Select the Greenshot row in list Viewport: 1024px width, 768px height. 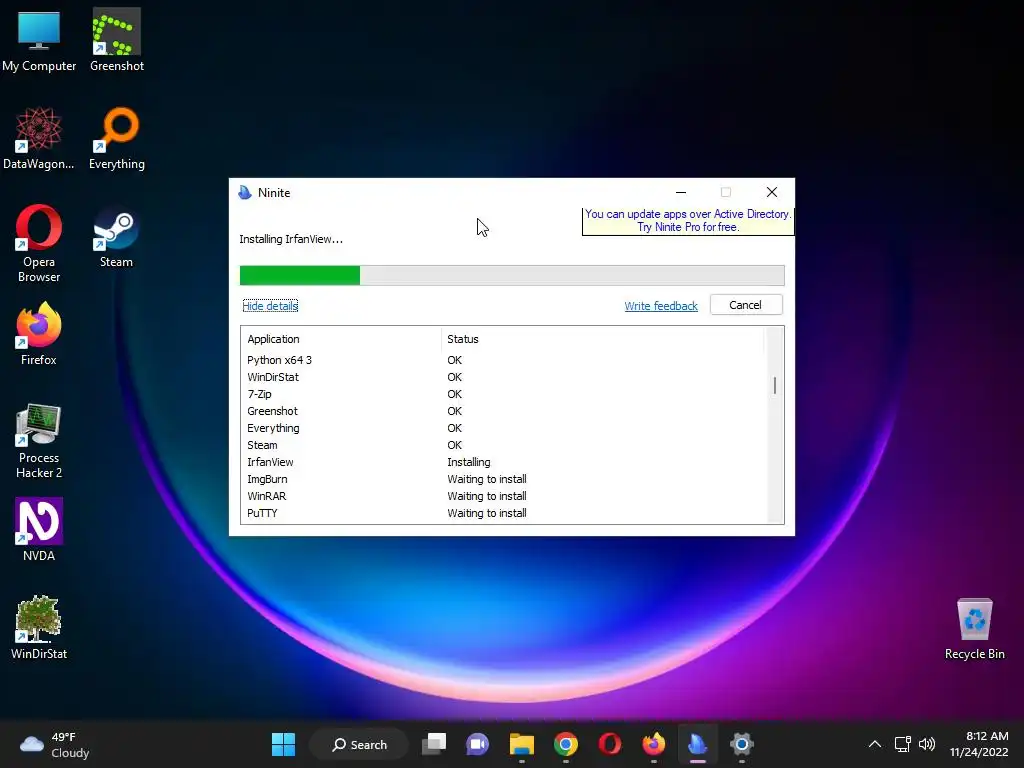click(503, 411)
